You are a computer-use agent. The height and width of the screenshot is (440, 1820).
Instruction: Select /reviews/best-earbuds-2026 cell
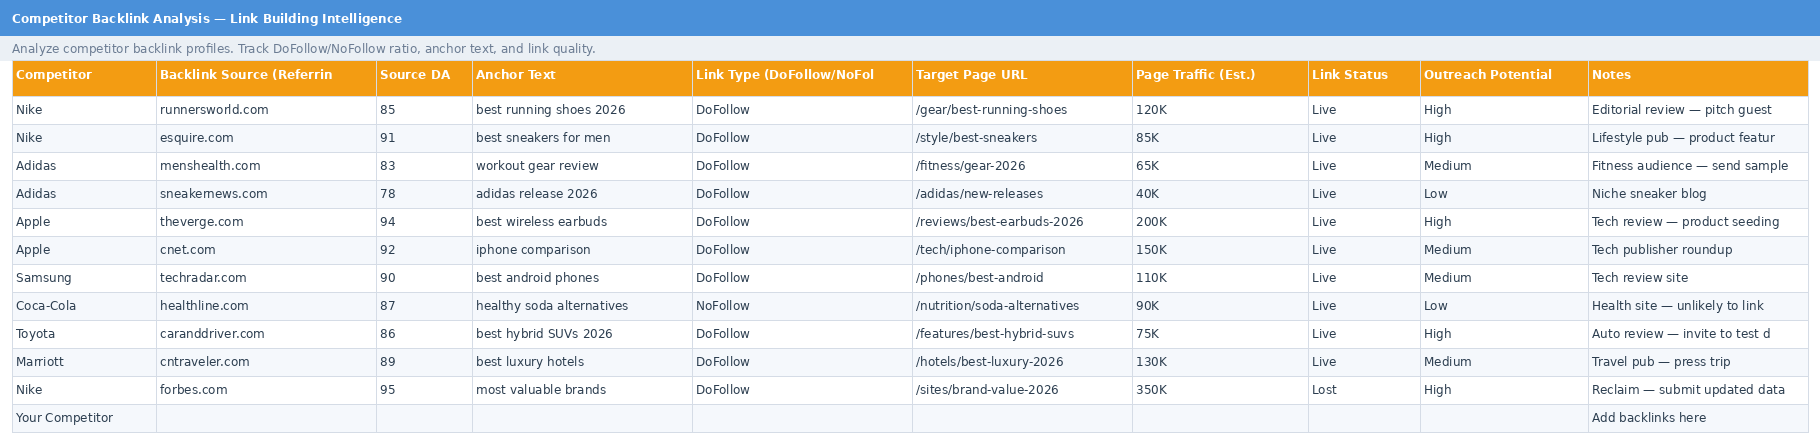click(x=1022, y=223)
